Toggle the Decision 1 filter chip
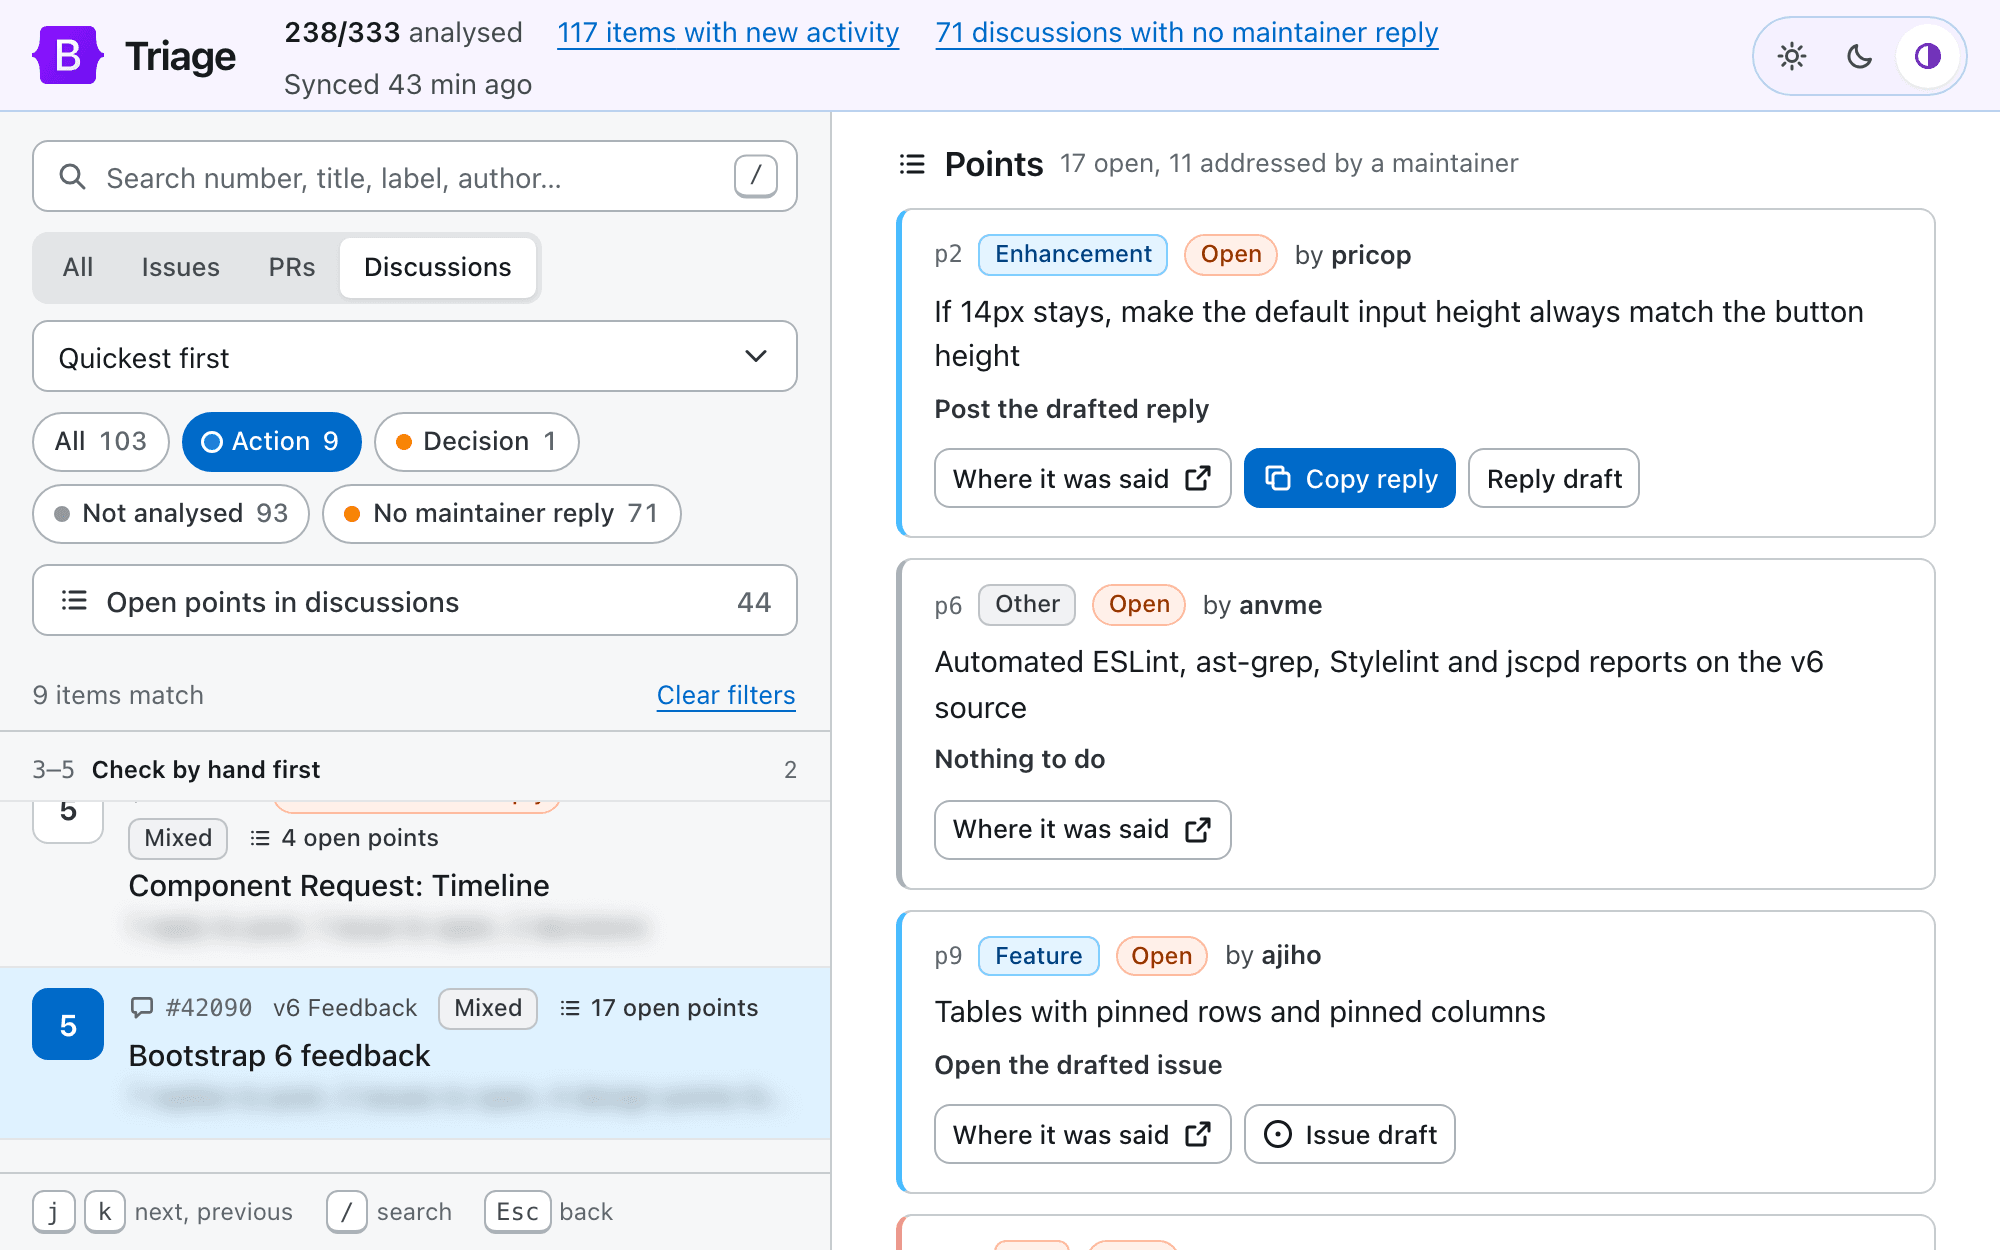Screen dimensions: 2000x1250 point(477,441)
